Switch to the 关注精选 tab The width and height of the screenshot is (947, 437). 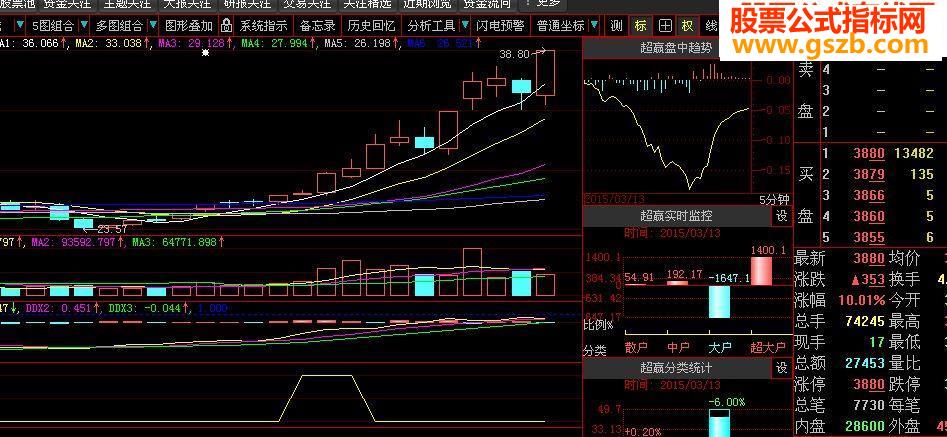367,4
